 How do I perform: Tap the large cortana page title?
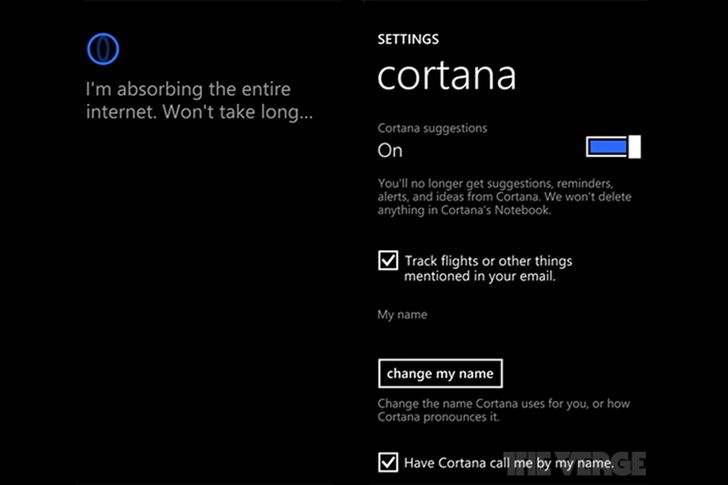tap(446, 77)
